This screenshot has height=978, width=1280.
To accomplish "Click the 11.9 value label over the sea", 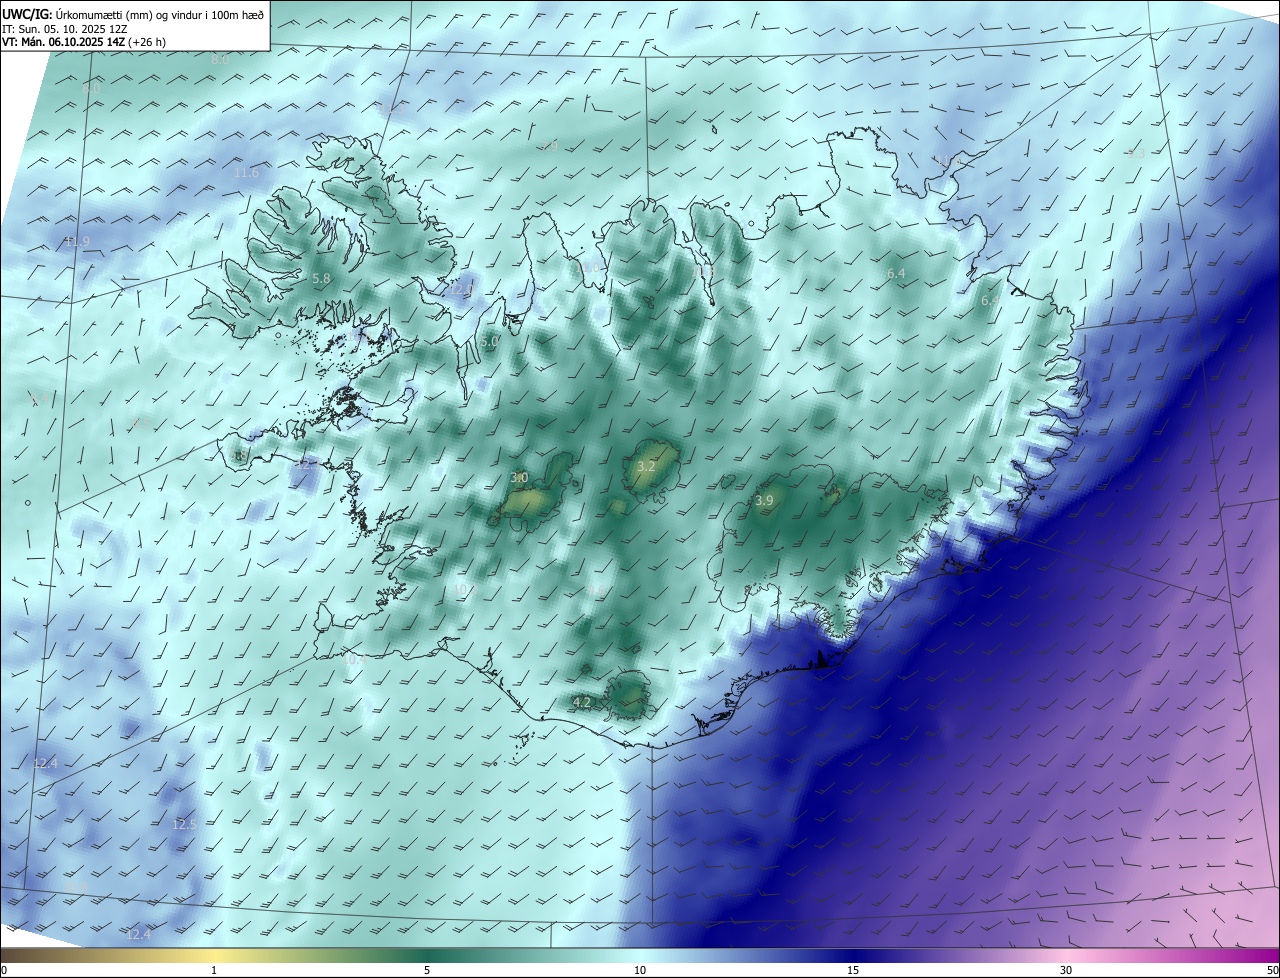I will (77, 242).
